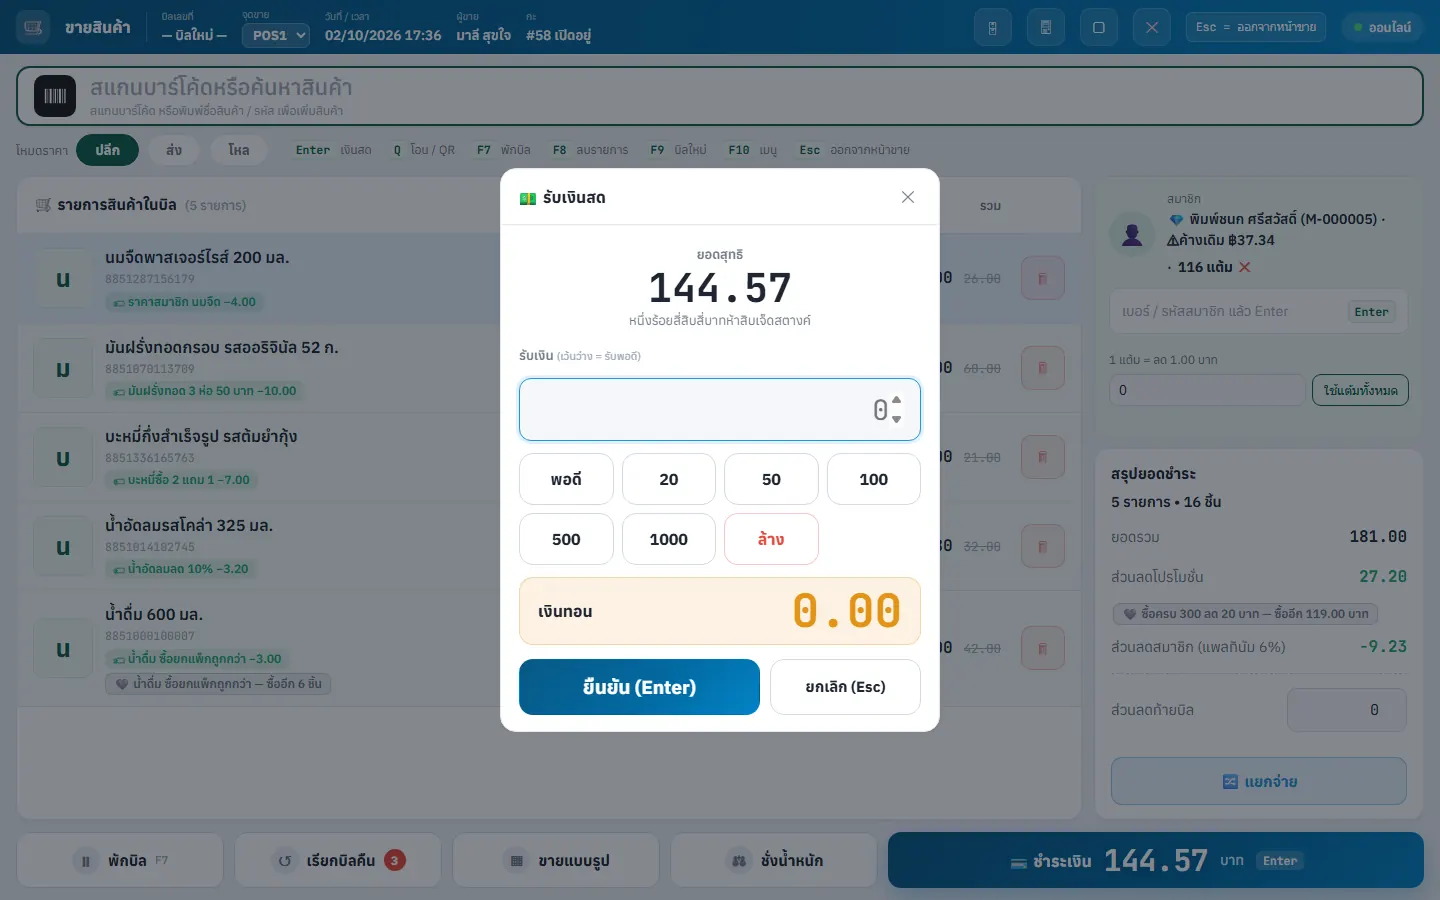The height and width of the screenshot is (900, 1440).
Task: Click ใช้แต้มทั้งหมด to use all points
Action: pos(1360,390)
